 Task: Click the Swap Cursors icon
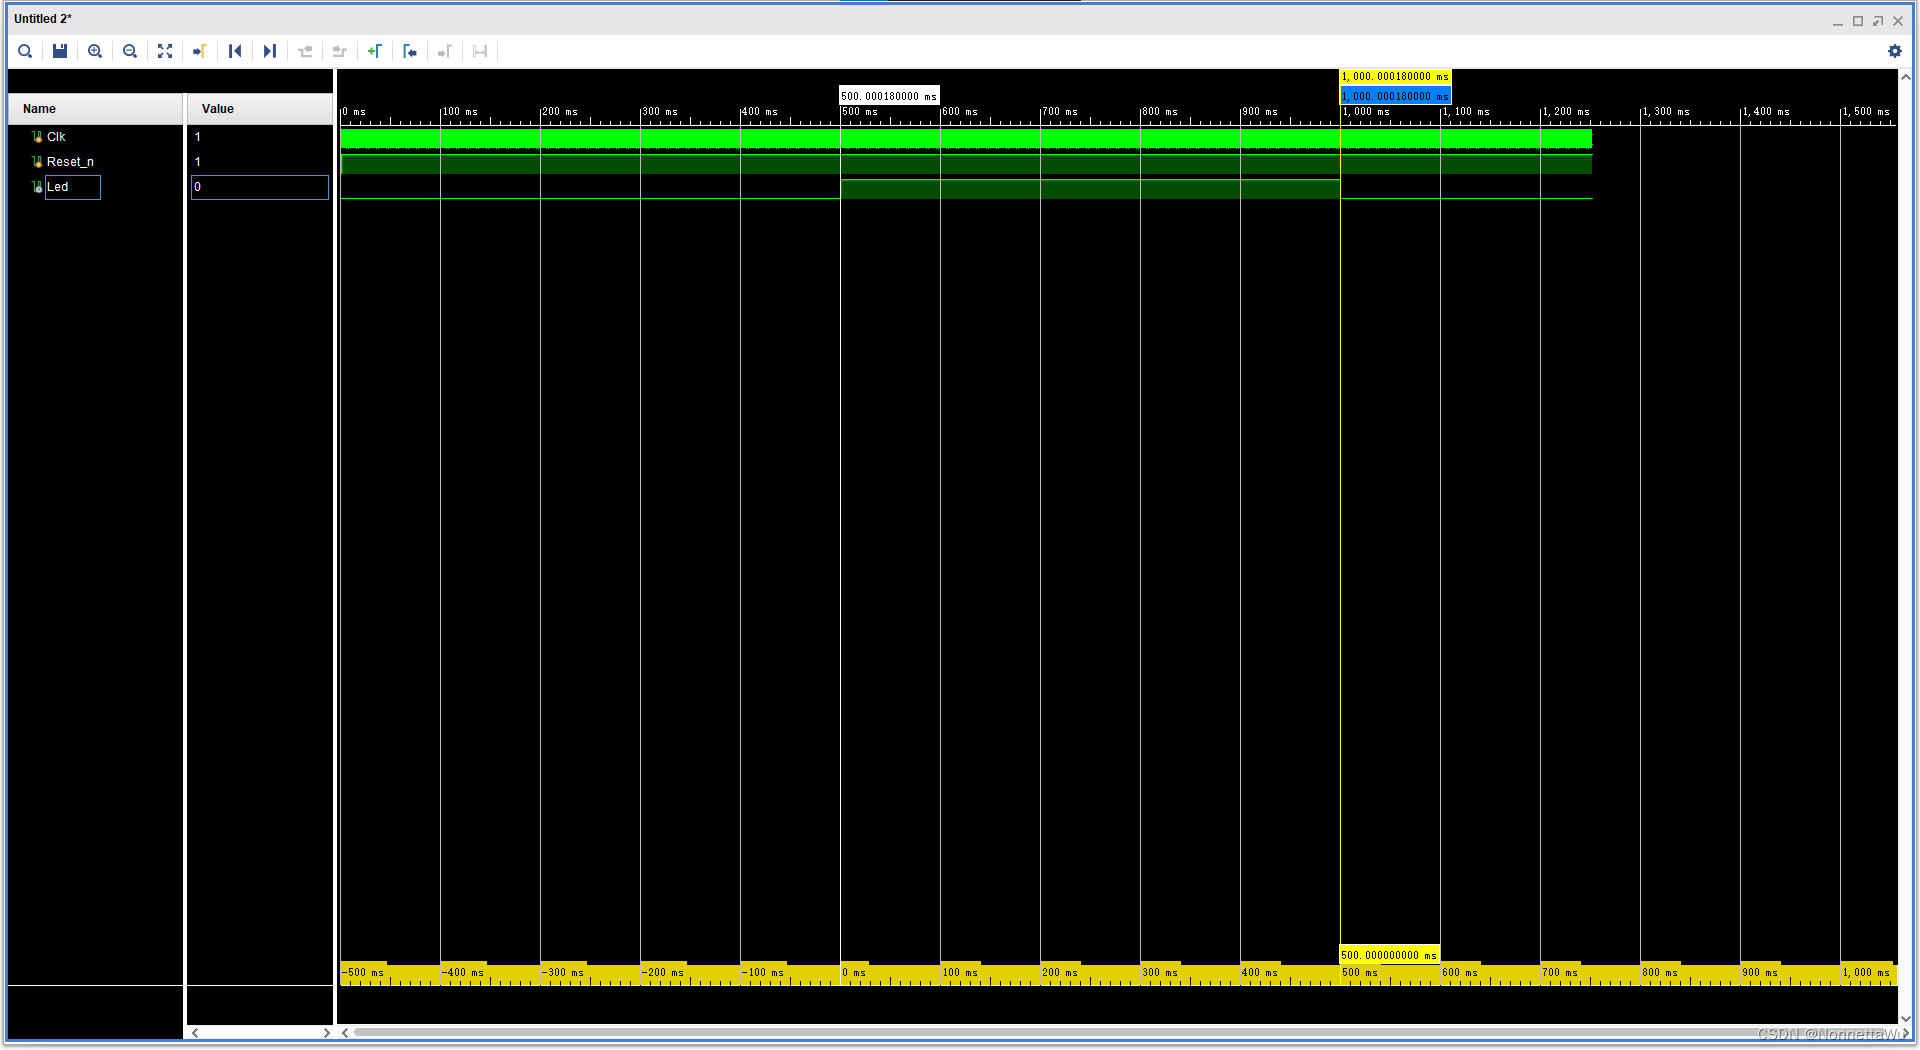pos(480,51)
